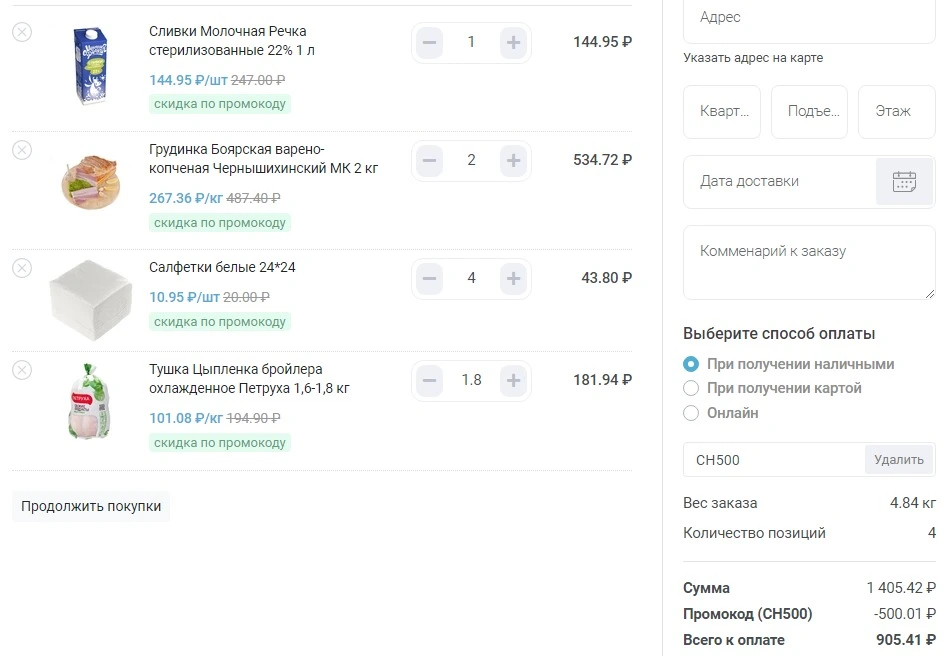Viewport: 949px width, 656px height.
Task: Select При получении картой payment option
Action: [691, 389]
